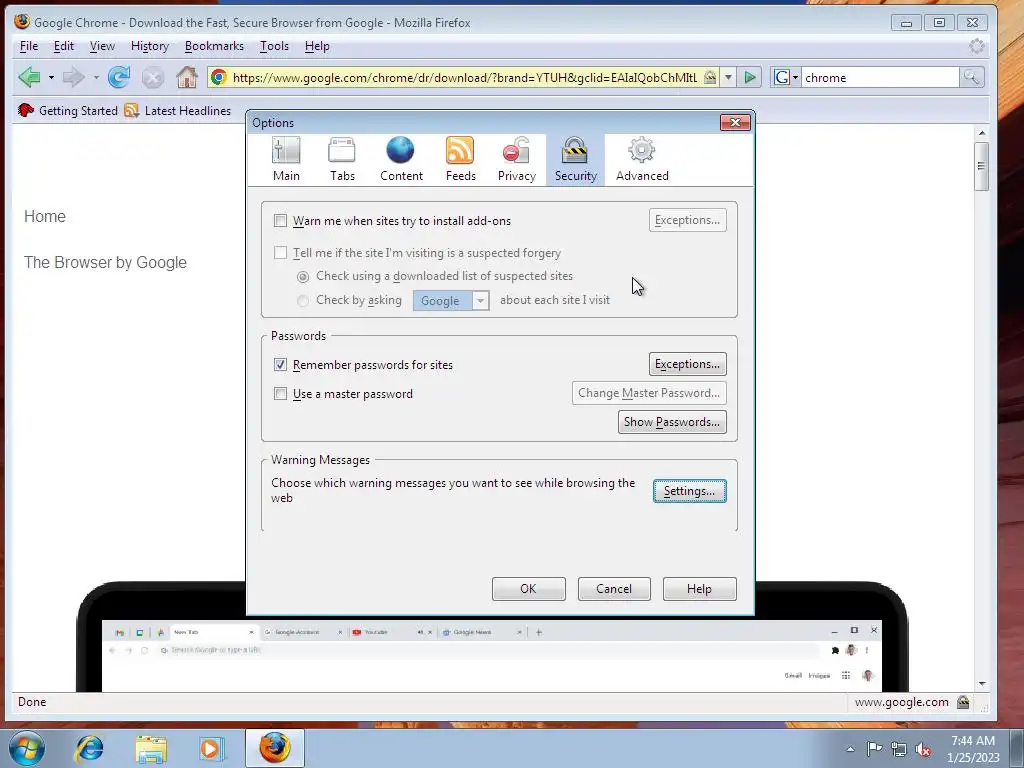Click the Stop loading icon
Screen dimensions: 1024x768
pos(153,78)
